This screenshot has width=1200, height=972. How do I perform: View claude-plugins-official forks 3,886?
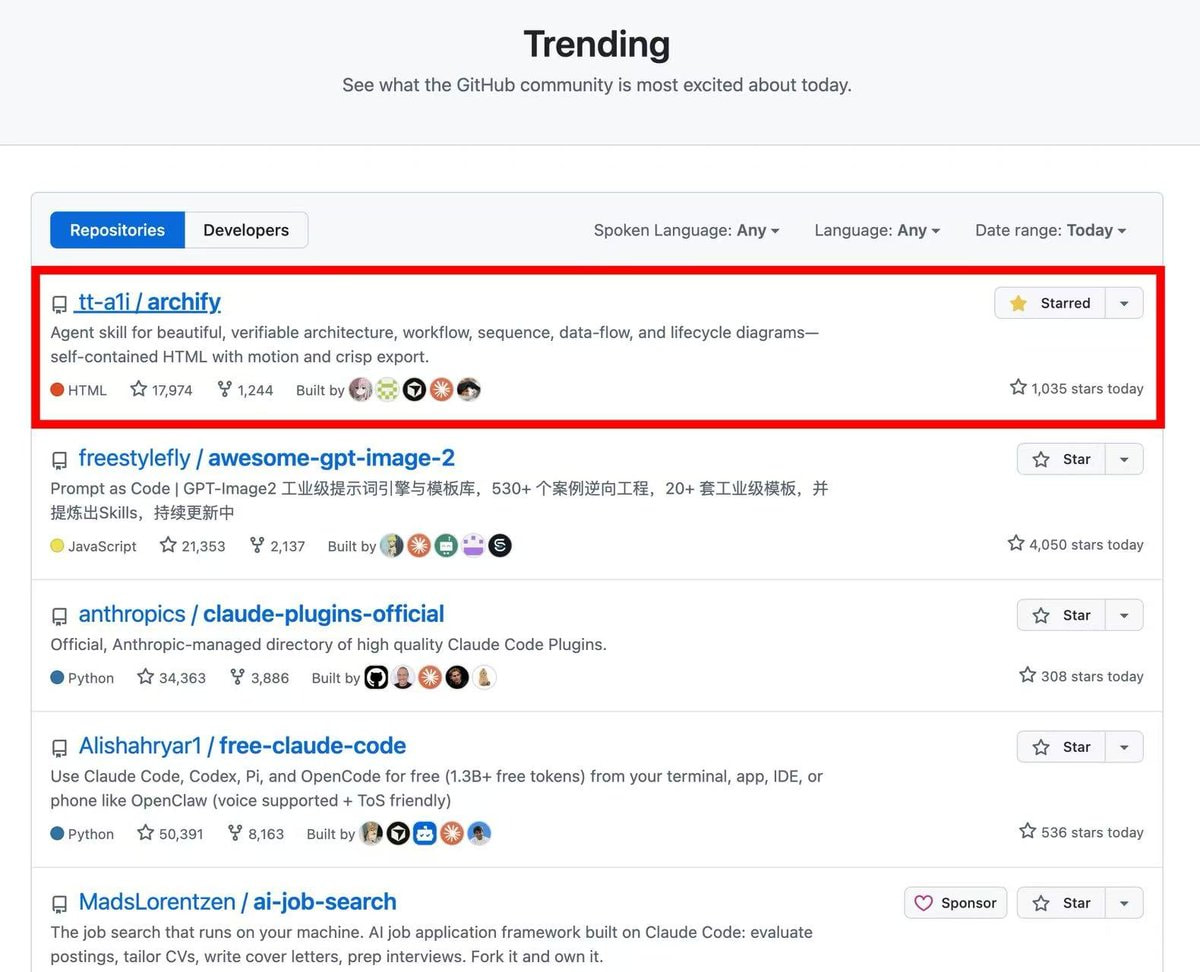(x=259, y=677)
